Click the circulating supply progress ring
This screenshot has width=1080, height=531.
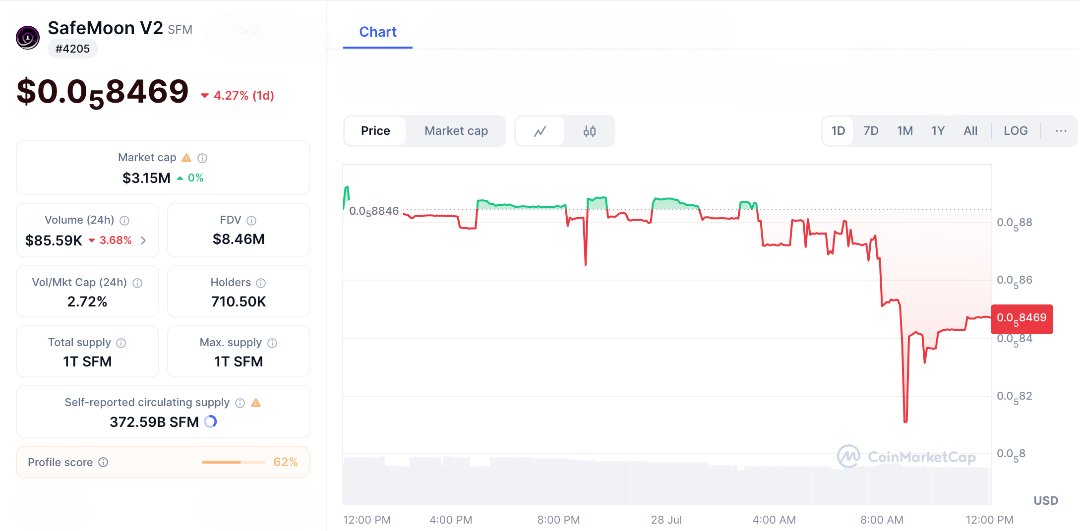point(211,422)
